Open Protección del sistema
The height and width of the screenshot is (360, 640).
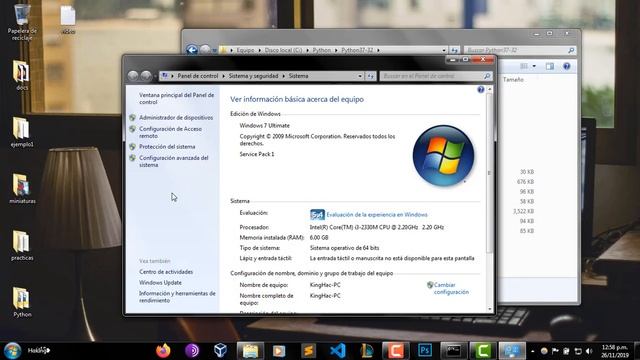pos(167,147)
